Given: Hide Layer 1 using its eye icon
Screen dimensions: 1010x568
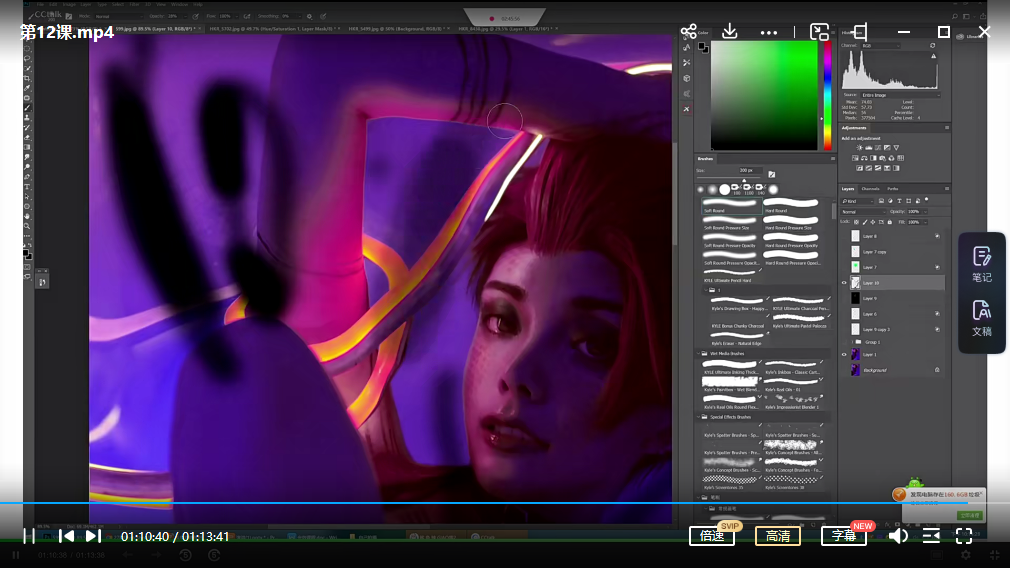Looking at the screenshot, I should pyautogui.click(x=844, y=354).
